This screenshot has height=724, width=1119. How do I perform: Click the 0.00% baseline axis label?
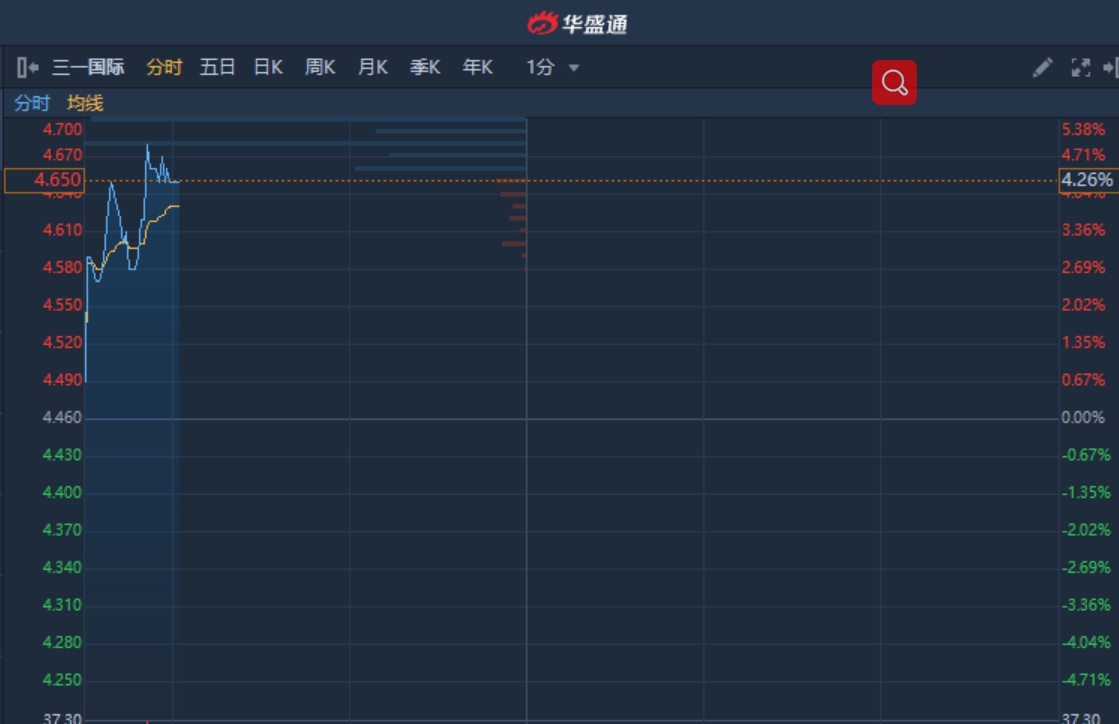[1083, 418]
